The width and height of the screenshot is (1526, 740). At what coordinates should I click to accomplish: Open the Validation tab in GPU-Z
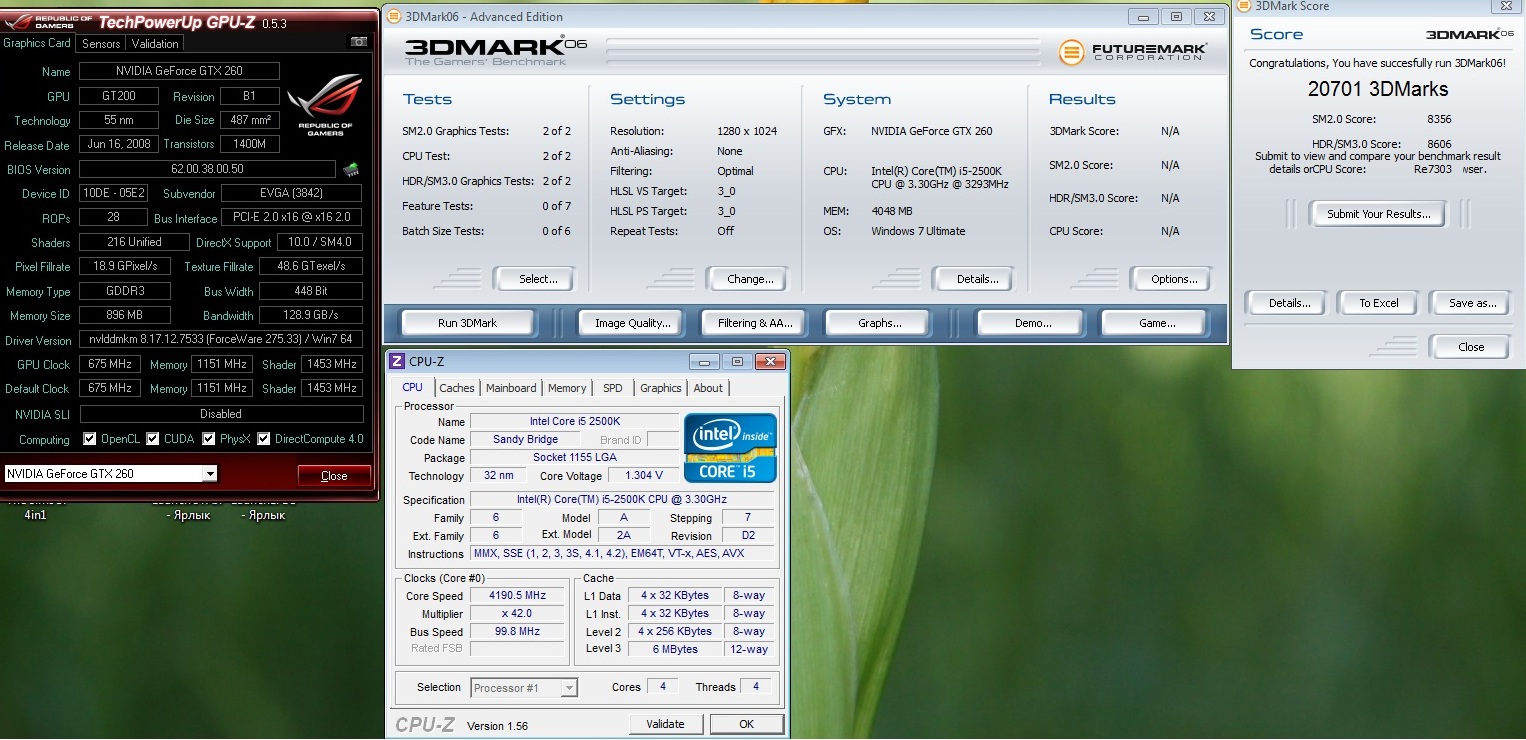155,44
